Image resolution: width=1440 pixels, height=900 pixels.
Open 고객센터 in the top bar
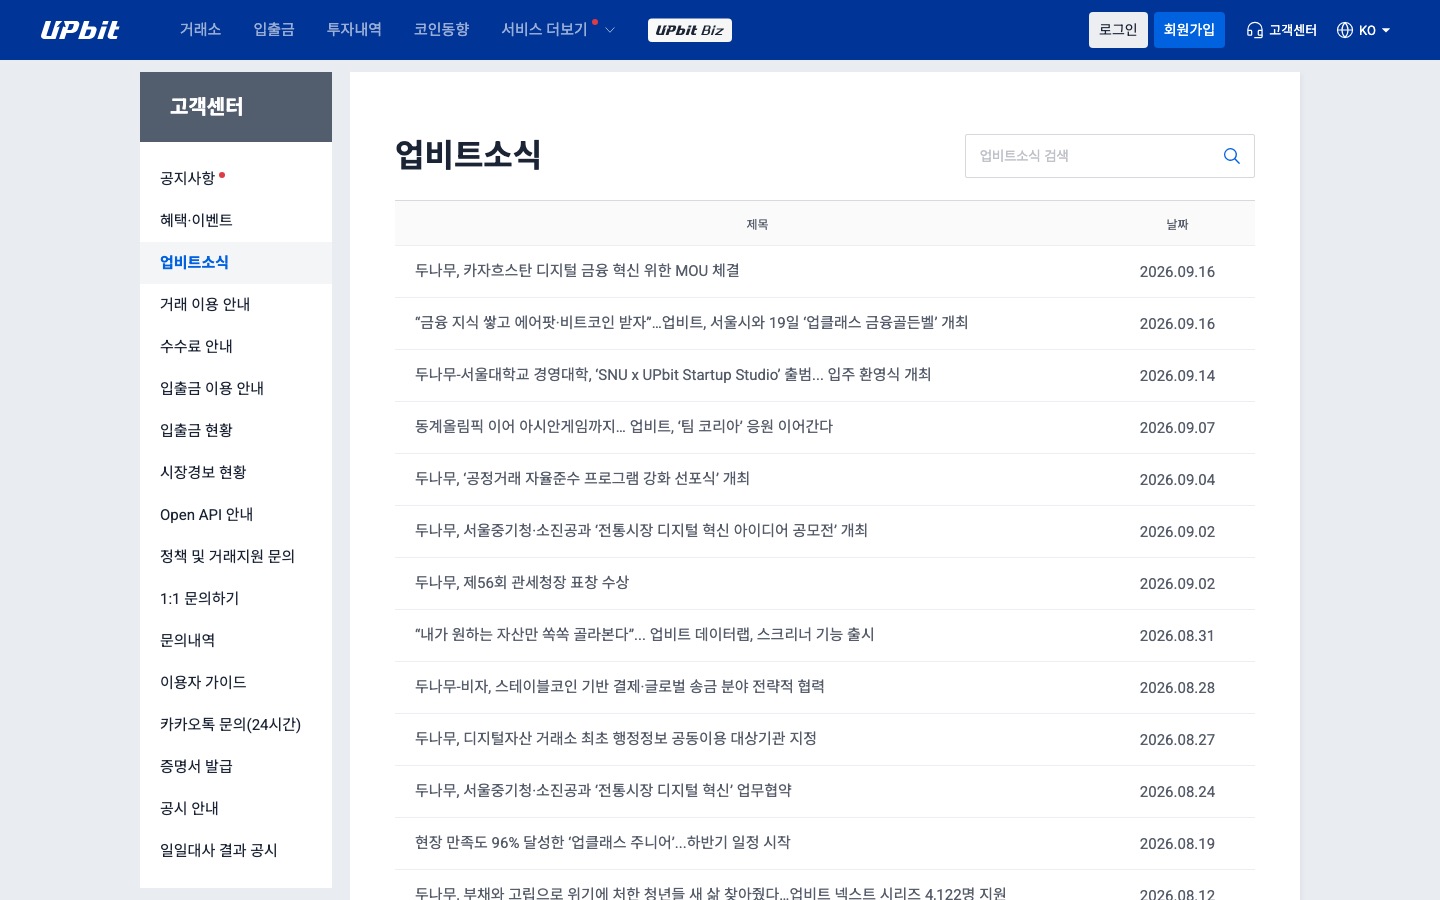tap(1282, 30)
